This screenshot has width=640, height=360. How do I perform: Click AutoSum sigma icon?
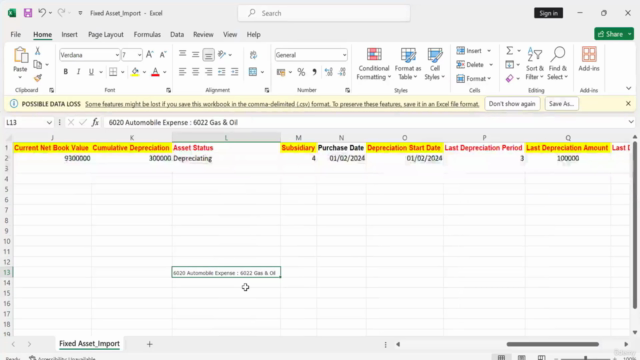[x=509, y=51]
